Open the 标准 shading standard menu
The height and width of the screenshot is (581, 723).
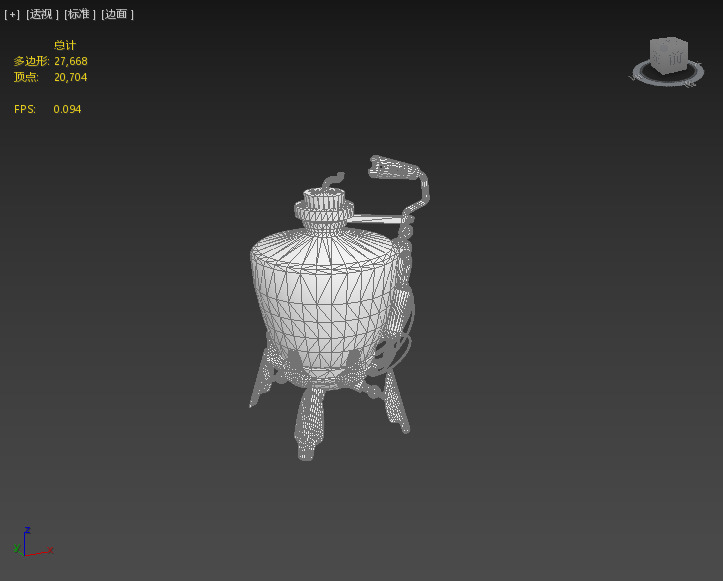79,14
